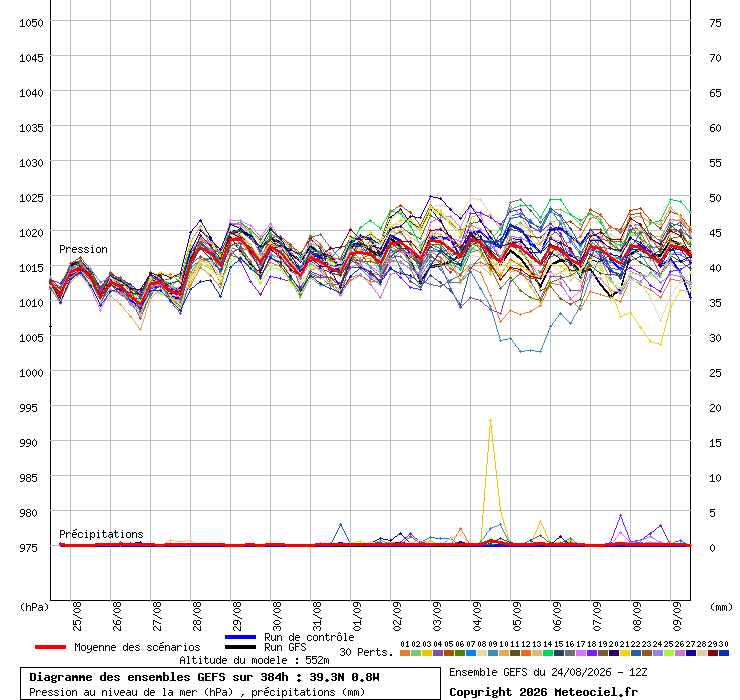
Task: Click the red Moyenne des scénarios legend line
Action: 50,647
